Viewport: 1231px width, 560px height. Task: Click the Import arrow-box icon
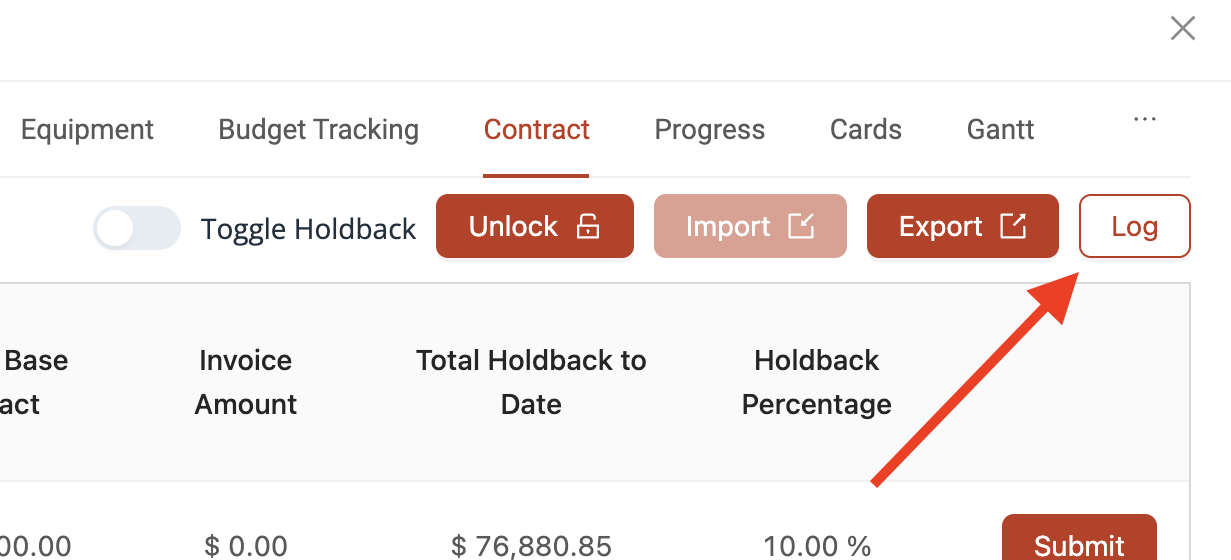pyautogui.click(x=801, y=227)
